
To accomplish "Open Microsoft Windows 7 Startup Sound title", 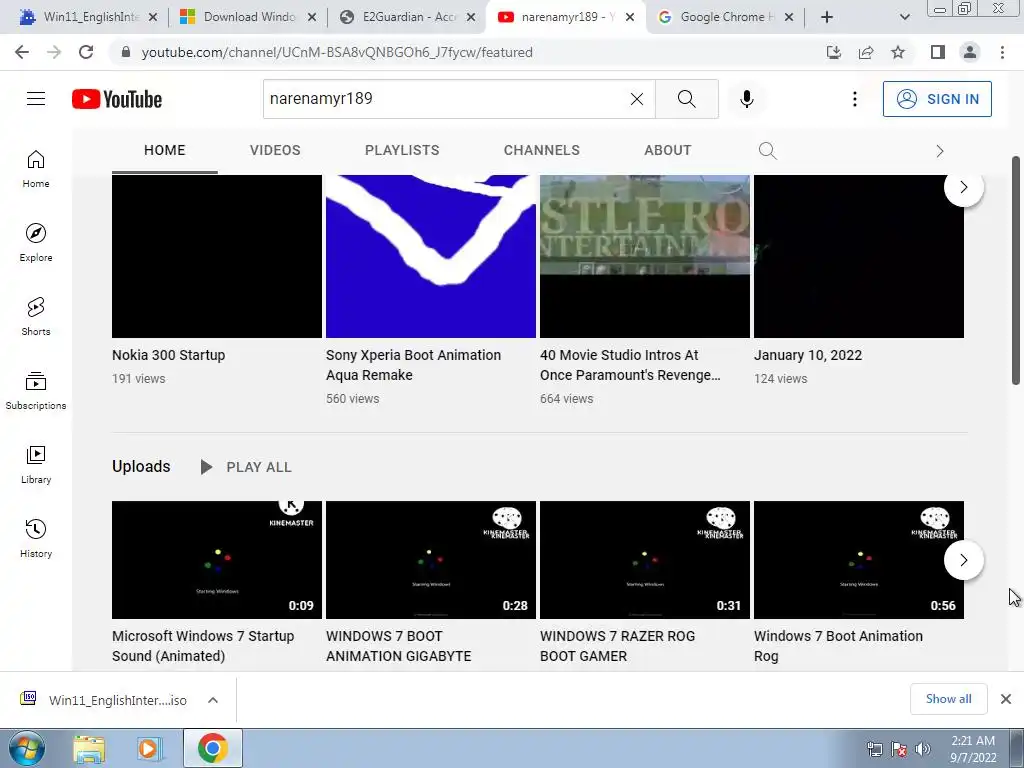I will (203, 646).
